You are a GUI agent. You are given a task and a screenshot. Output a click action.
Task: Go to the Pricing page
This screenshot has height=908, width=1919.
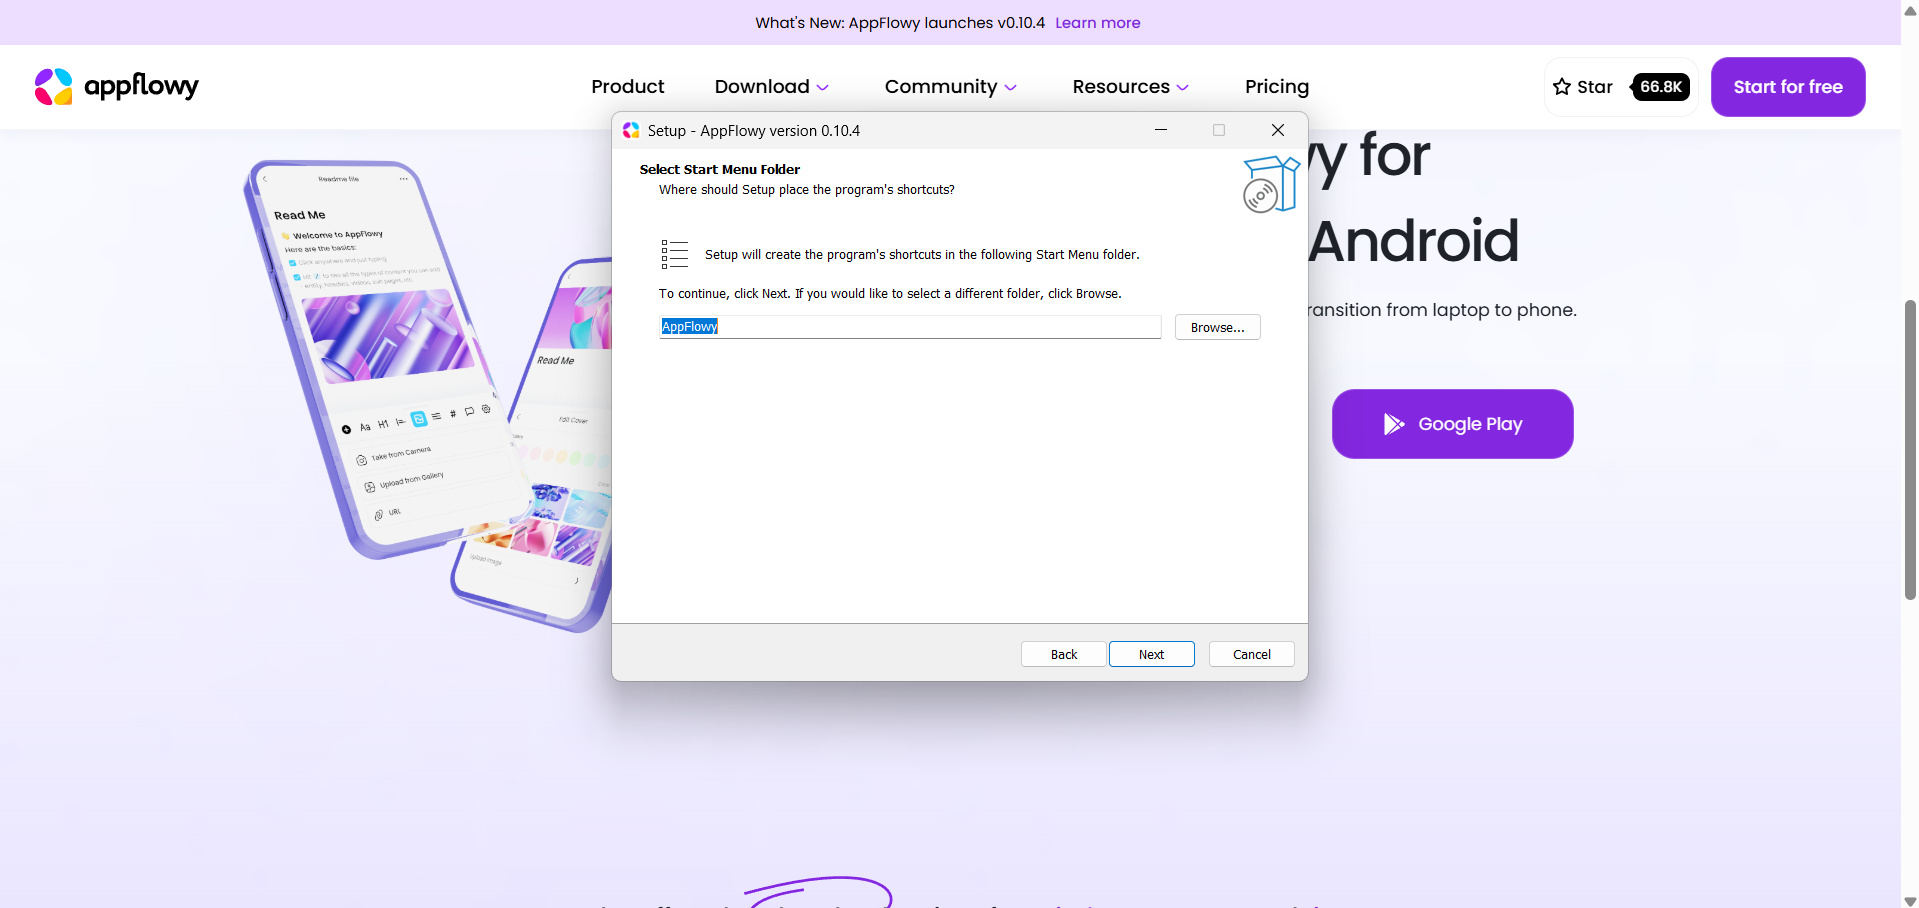pos(1276,87)
